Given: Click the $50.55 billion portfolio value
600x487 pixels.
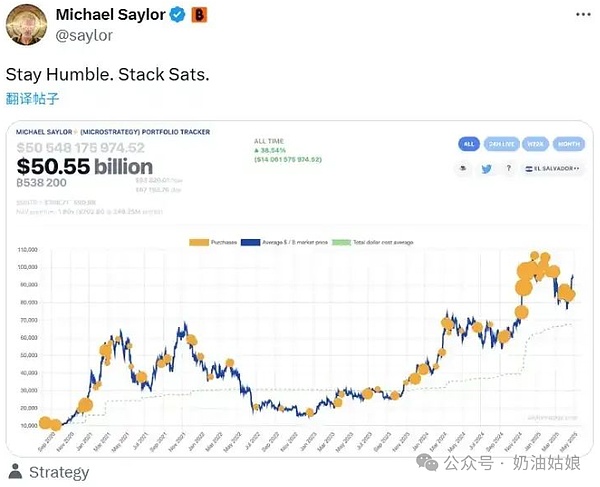Looking at the screenshot, I should [x=86, y=166].
